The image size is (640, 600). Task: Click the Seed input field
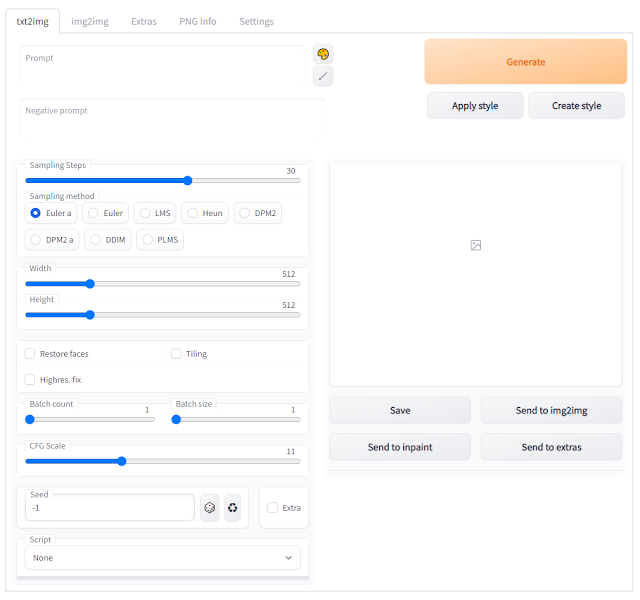click(x=110, y=508)
